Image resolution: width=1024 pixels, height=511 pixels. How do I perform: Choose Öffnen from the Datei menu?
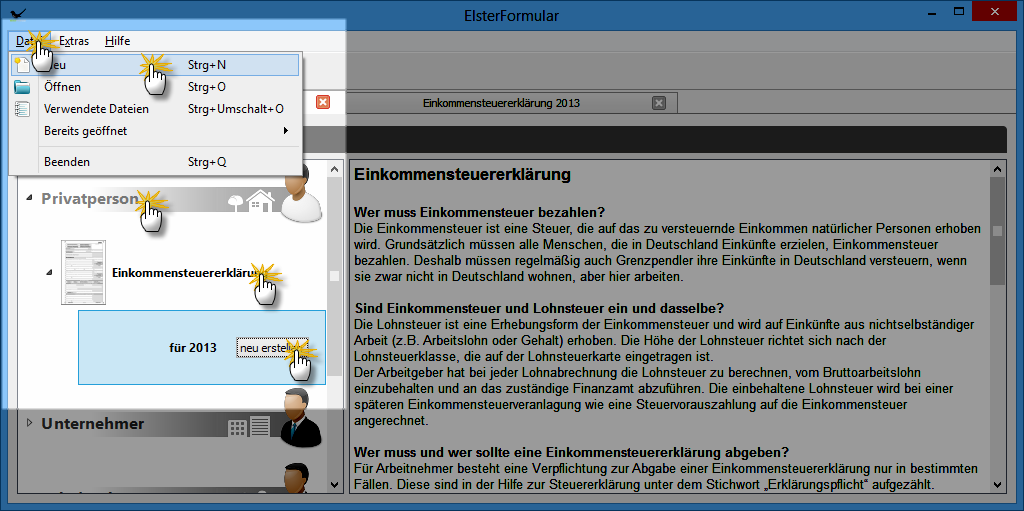coord(155,87)
